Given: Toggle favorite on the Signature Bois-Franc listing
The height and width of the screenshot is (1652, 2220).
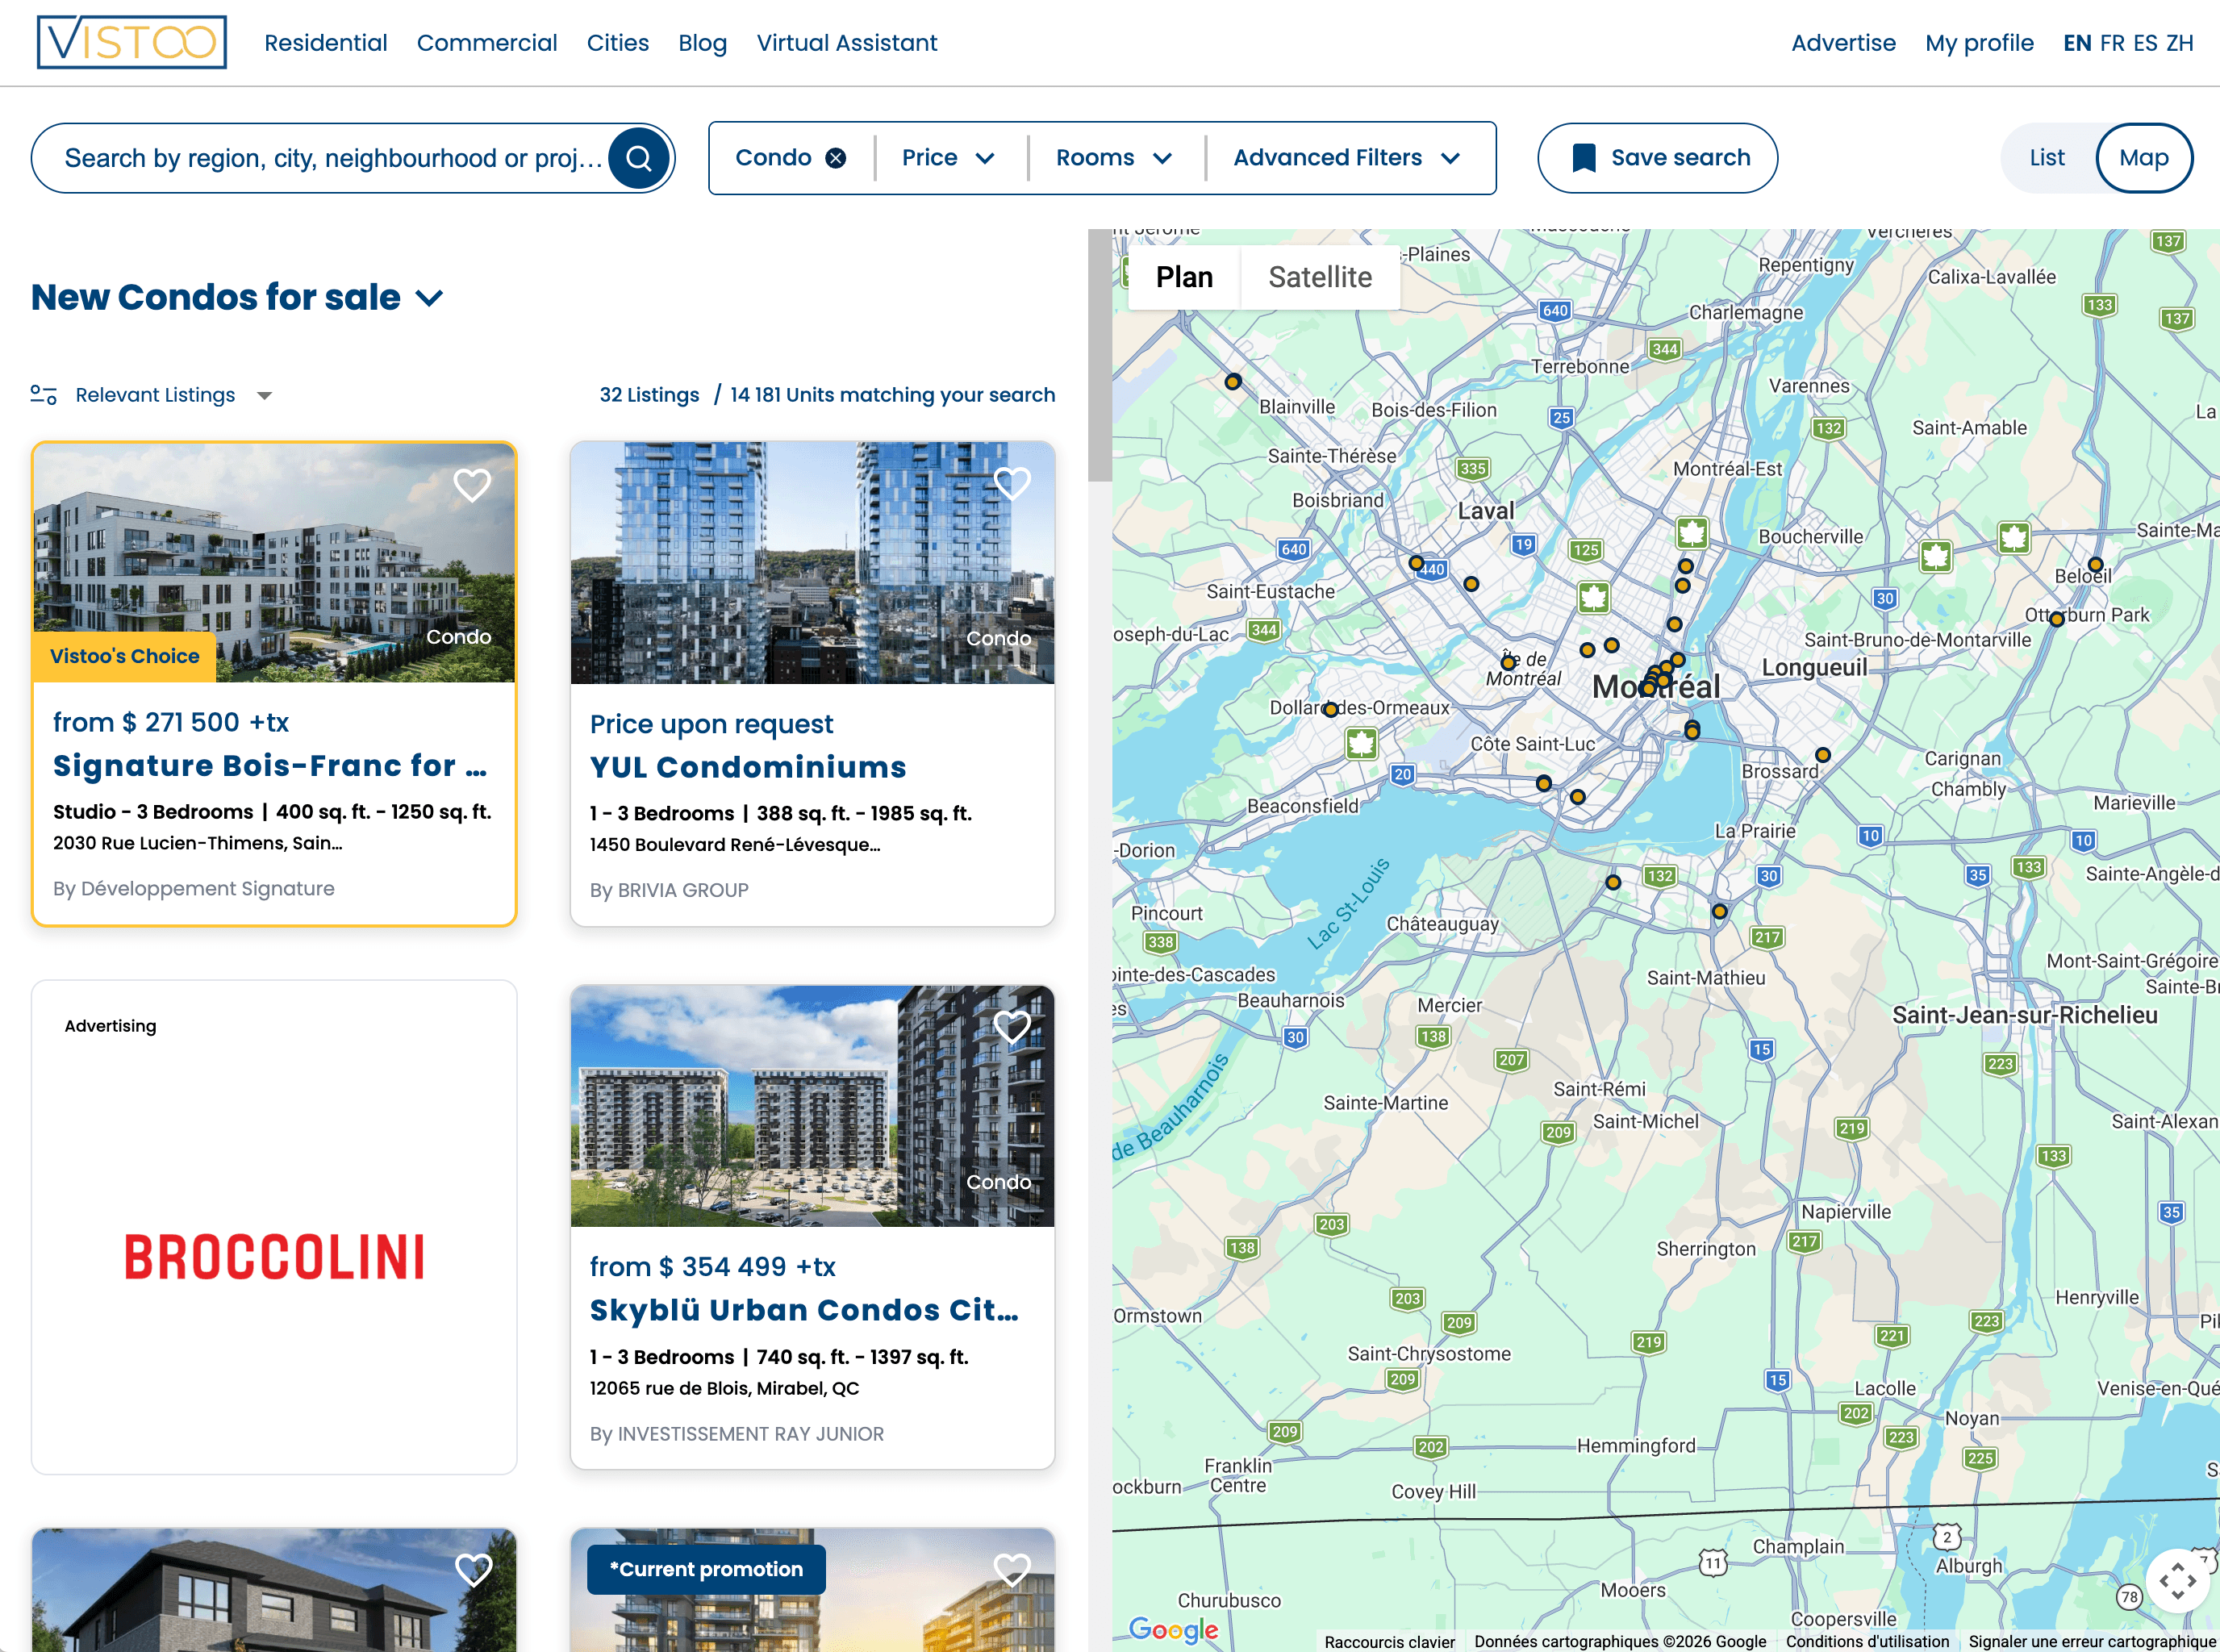Looking at the screenshot, I should click(472, 483).
